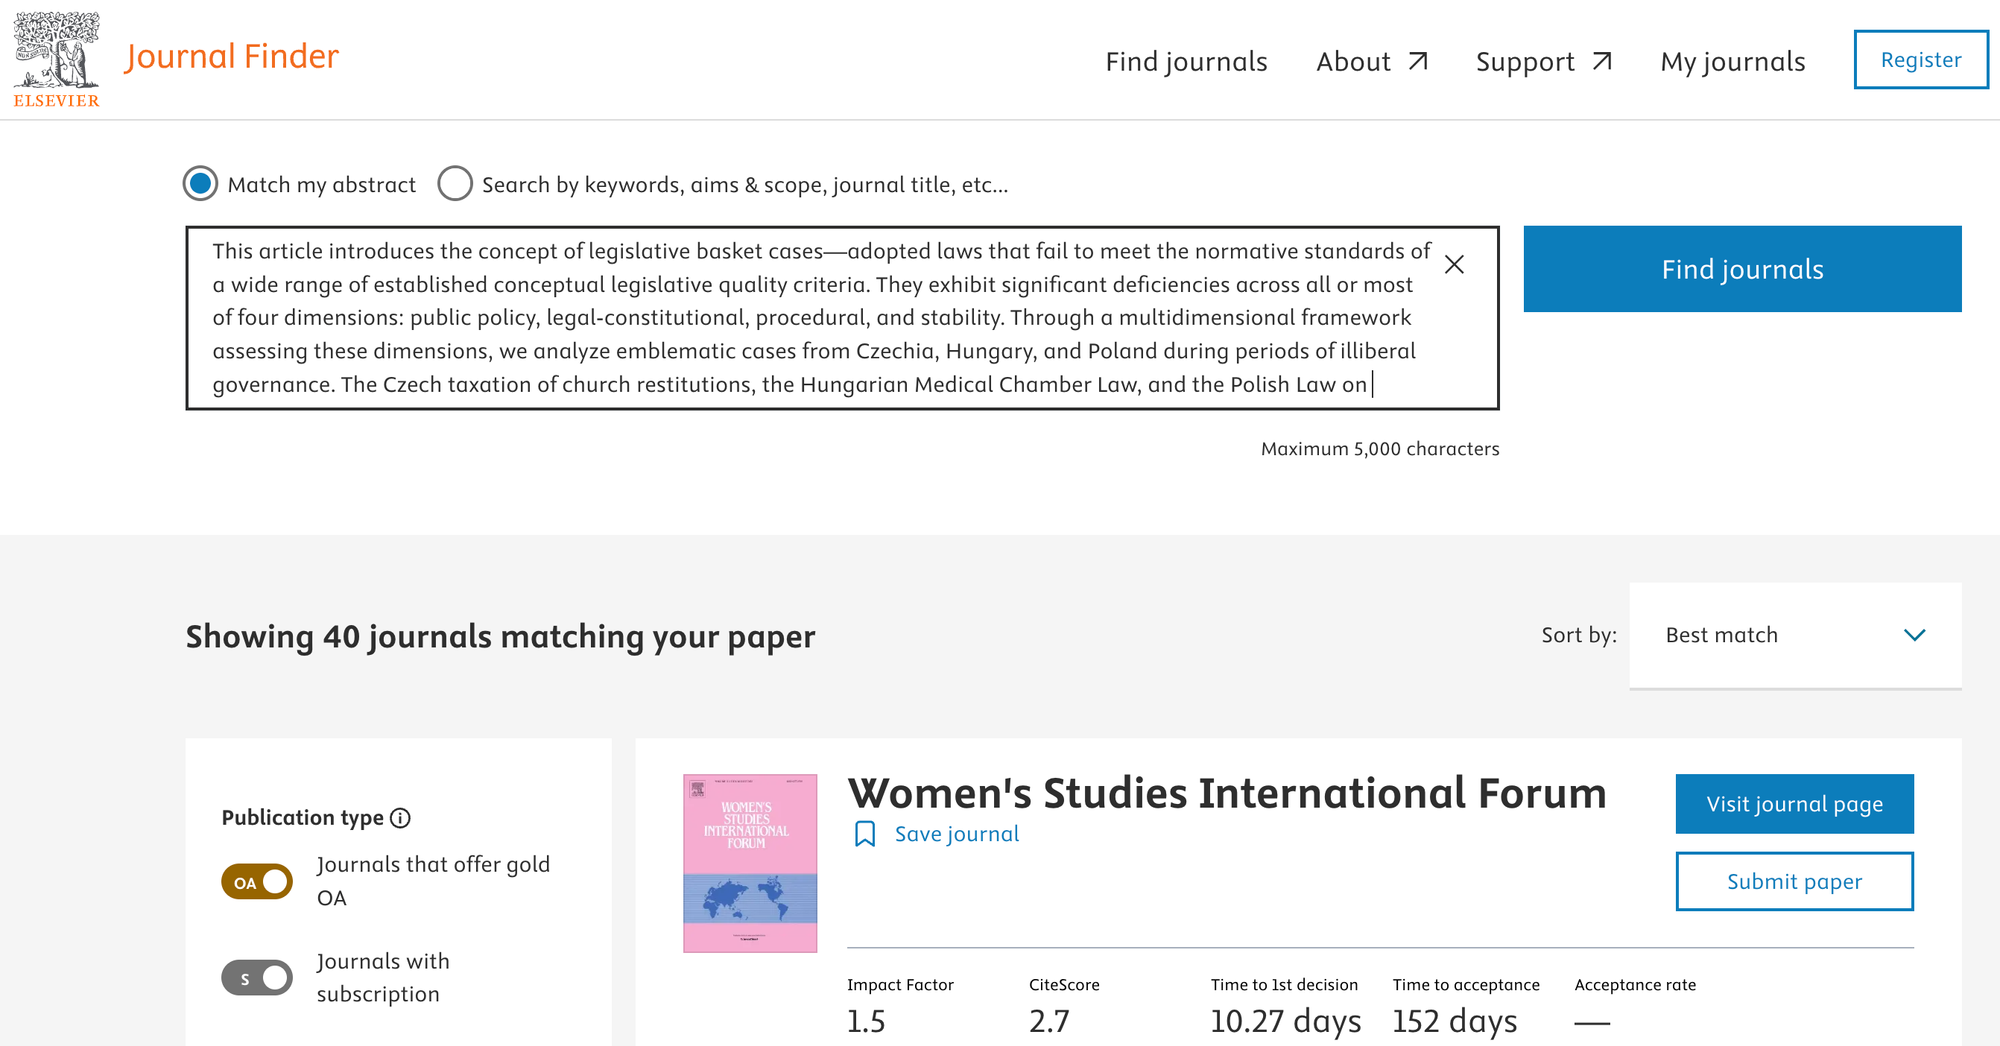Open the Women's Studies International Forum title
Screen dimensions: 2000x1046
[1227, 793]
